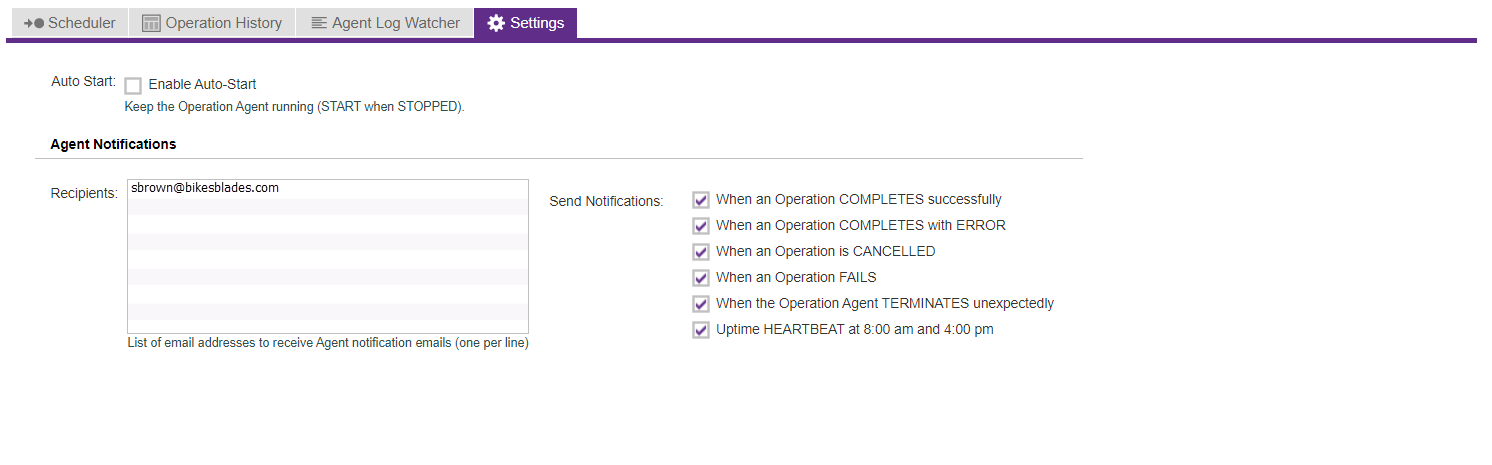Turn off Uptime HEARTBEAT notification checkbox
Image resolution: width=1492 pixels, height=465 pixels.
701,330
